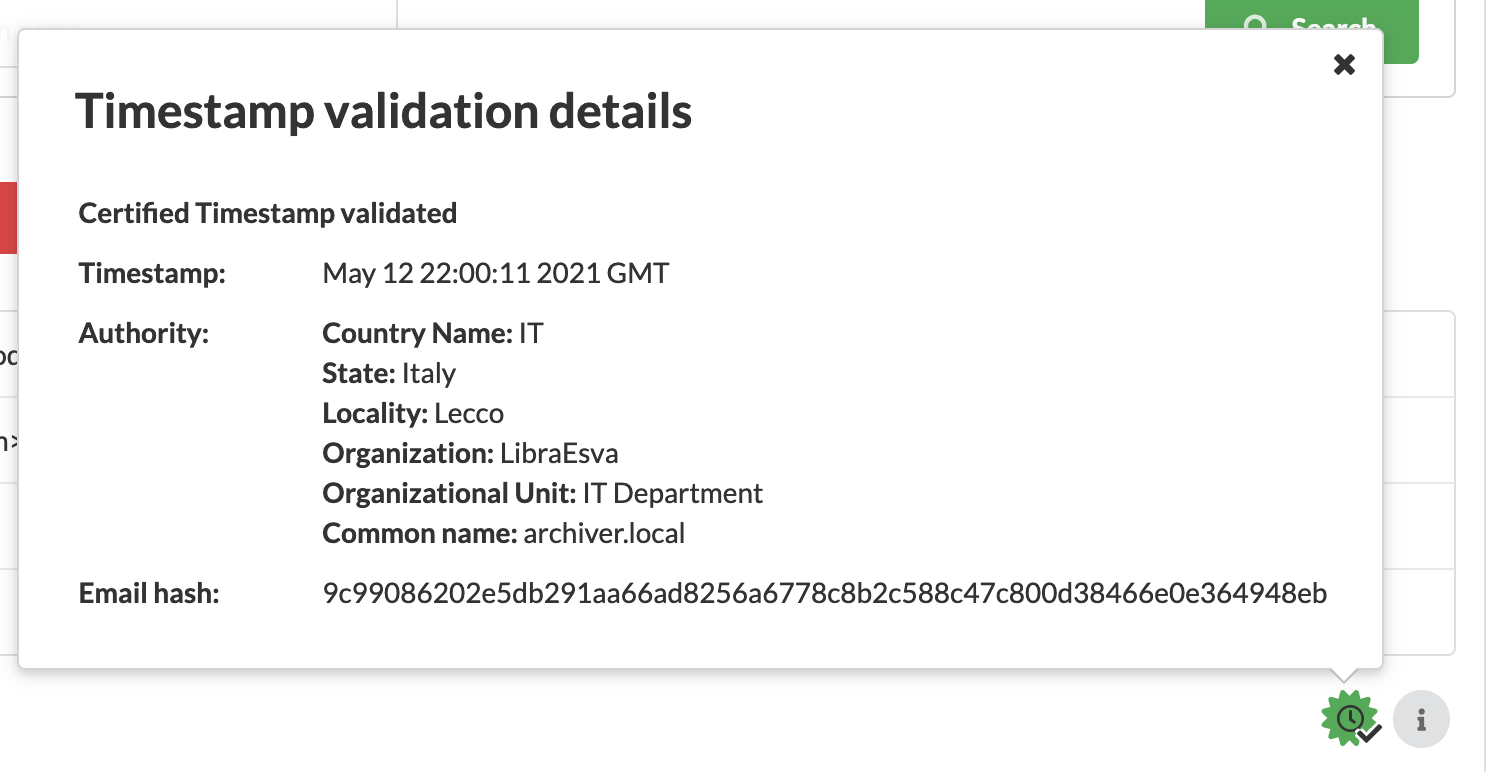Click the 'Organizational Unit: IT Department' line
The image size is (1486, 772).
point(543,493)
